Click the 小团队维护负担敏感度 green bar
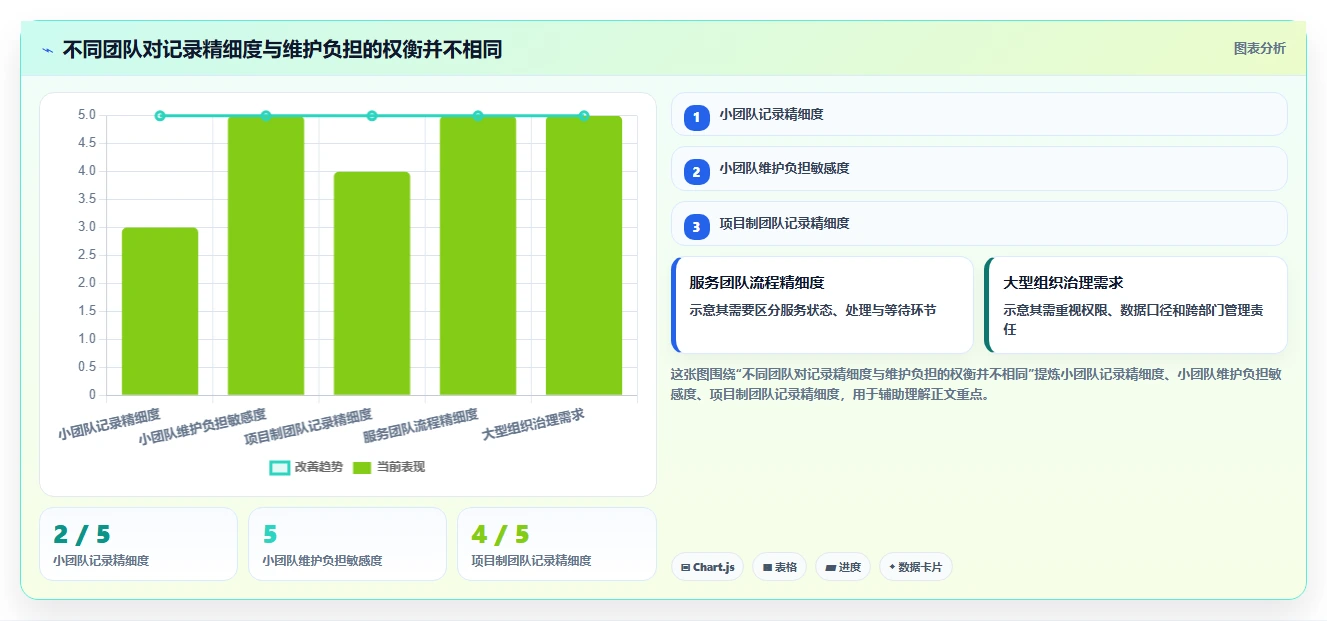This screenshot has height=621, width=1327. click(x=266, y=255)
